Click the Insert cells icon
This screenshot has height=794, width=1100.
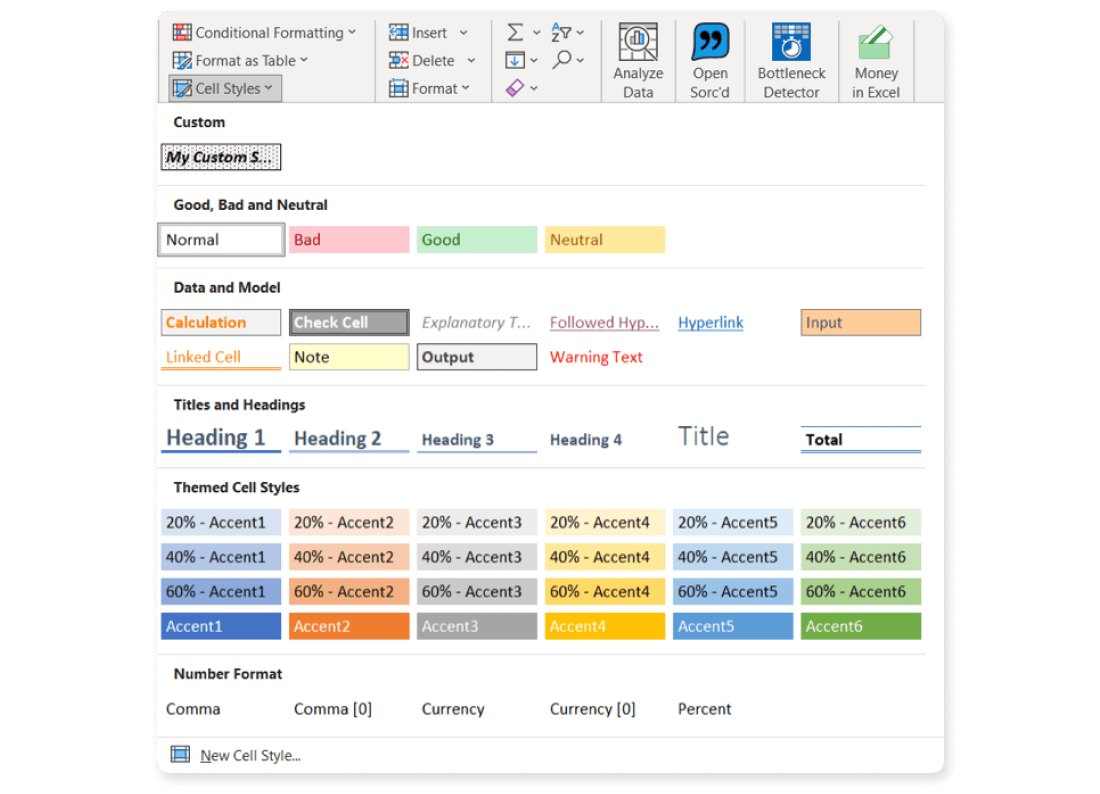click(x=398, y=32)
